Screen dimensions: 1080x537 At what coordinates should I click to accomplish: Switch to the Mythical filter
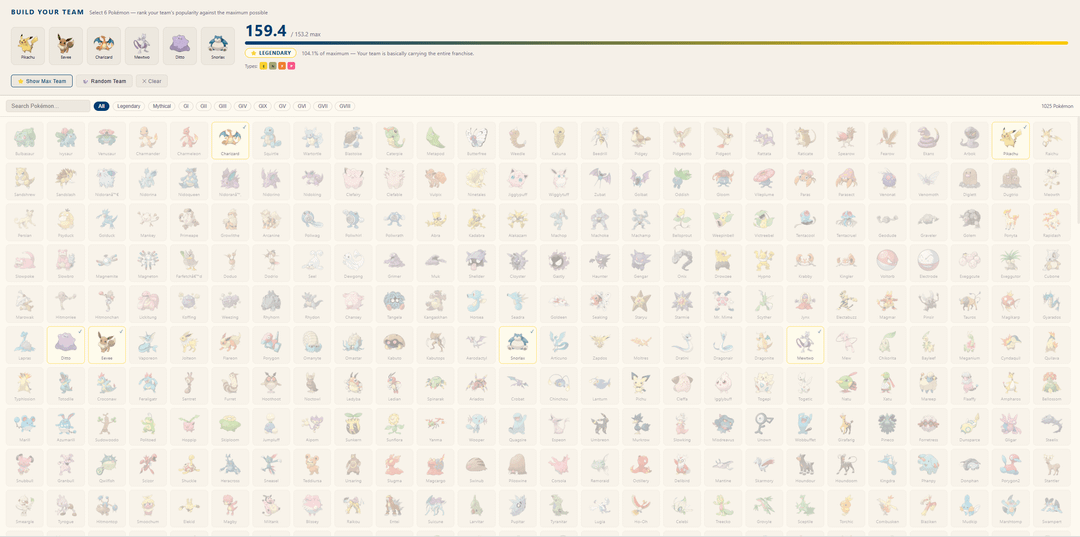(161, 106)
